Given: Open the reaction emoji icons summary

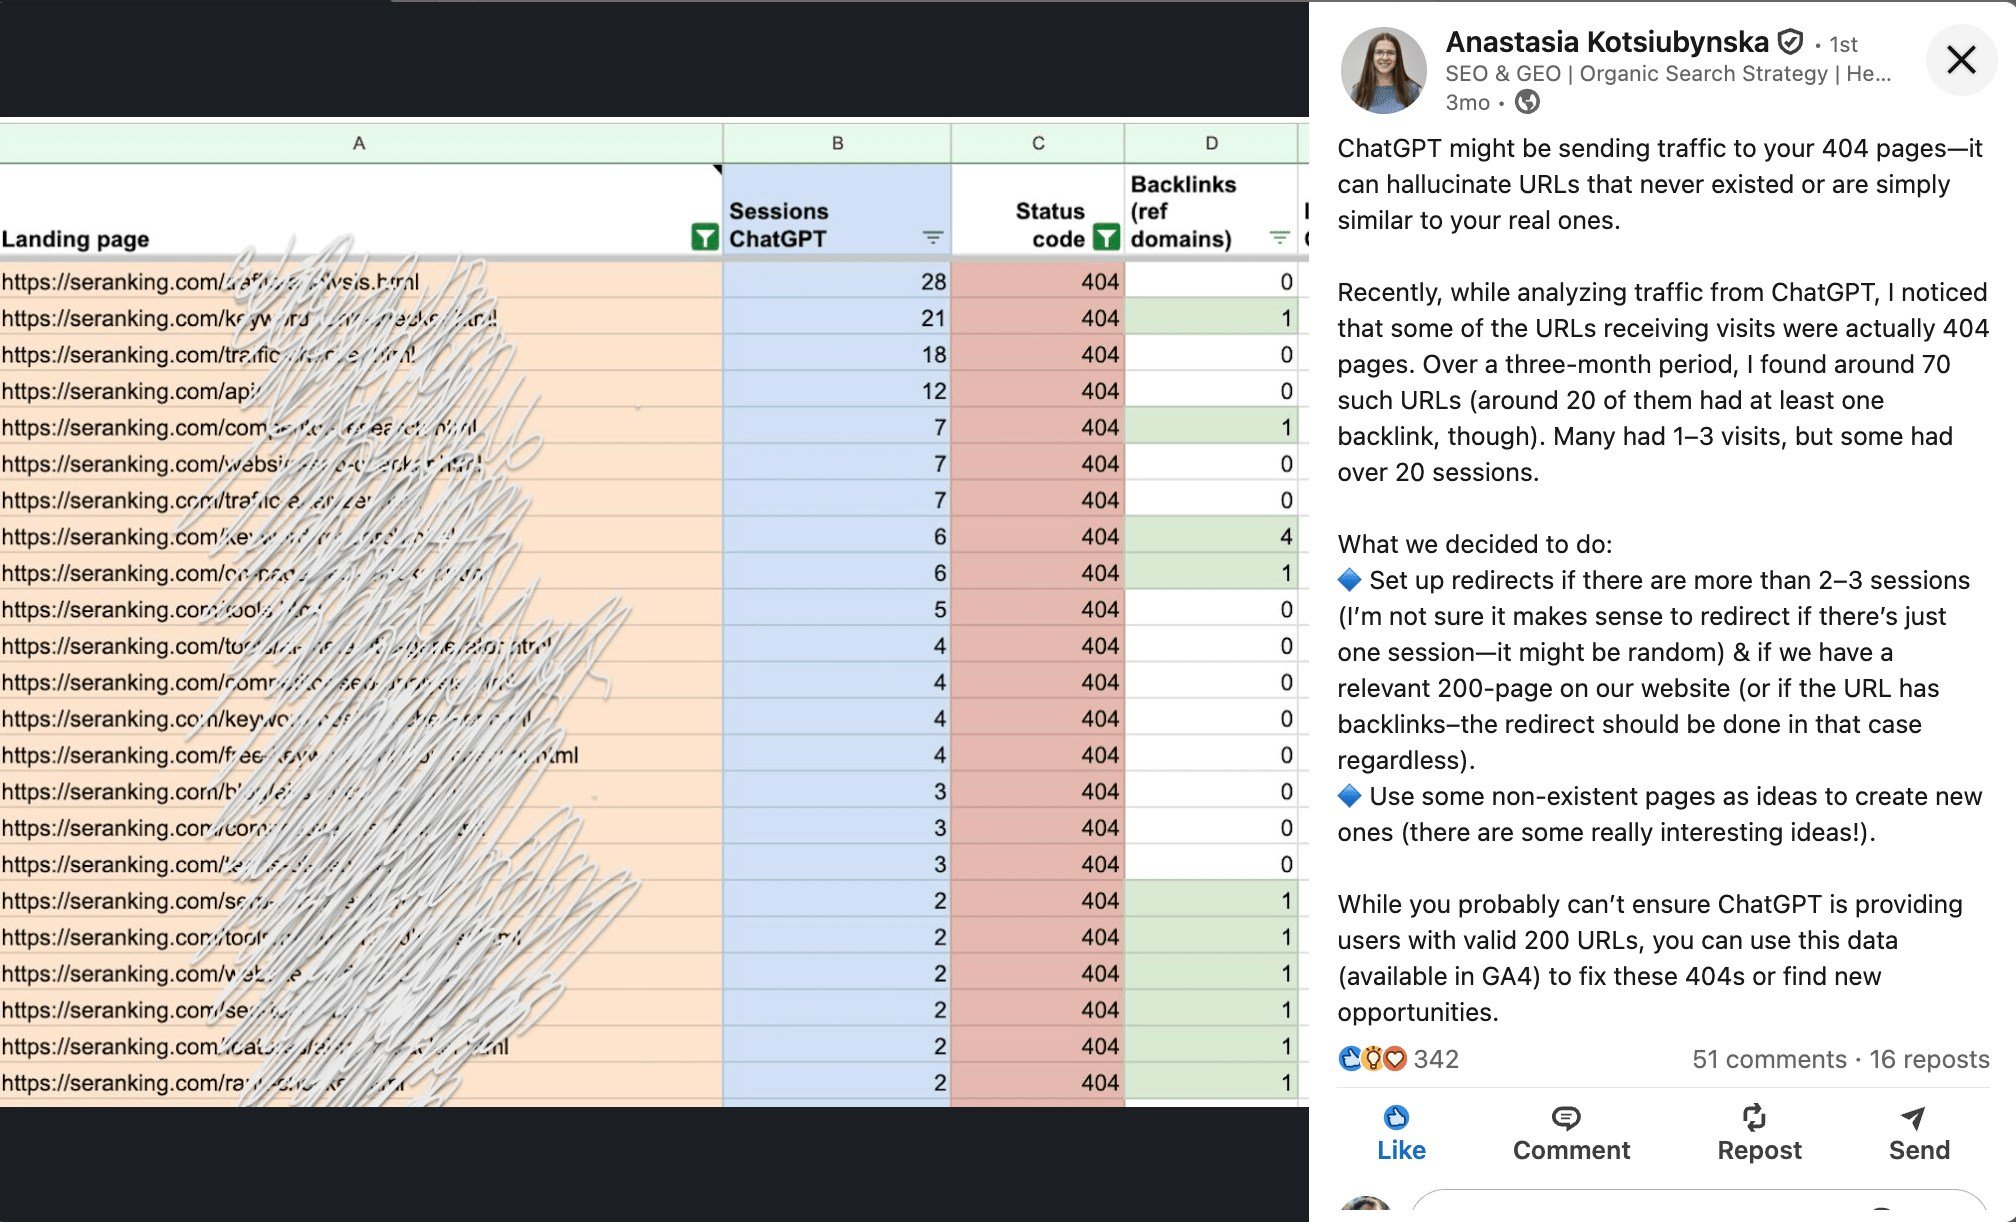Looking at the screenshot, I should pyautogui.click(x=1372, y=1058).
